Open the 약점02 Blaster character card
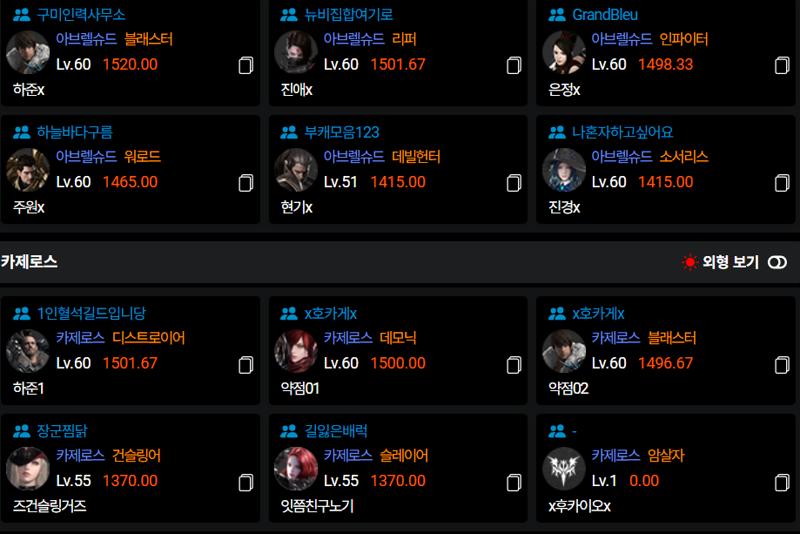The image size is (800, 534). (x=666, y=350)
